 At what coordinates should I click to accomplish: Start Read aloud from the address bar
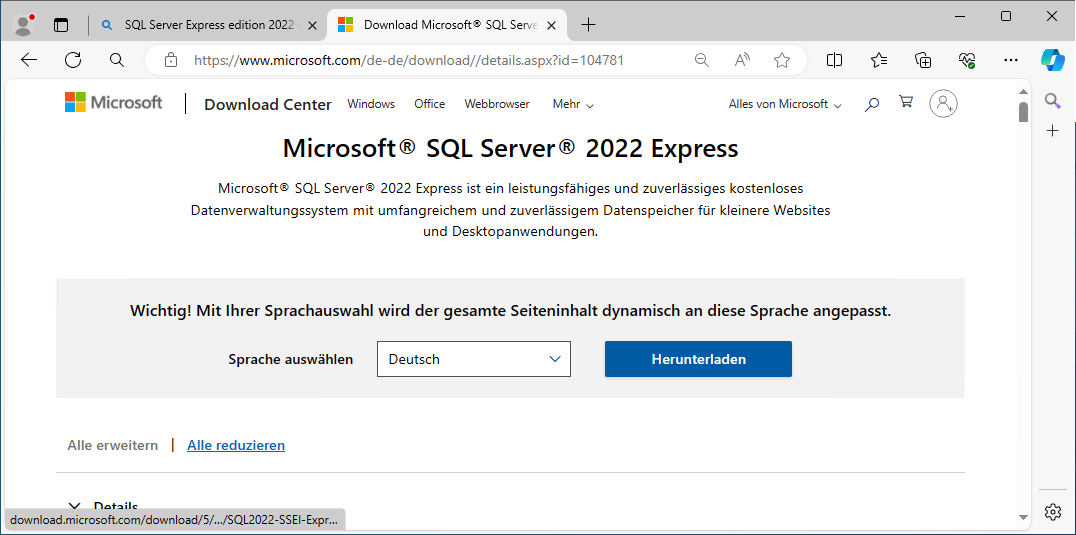click(742, 60)
